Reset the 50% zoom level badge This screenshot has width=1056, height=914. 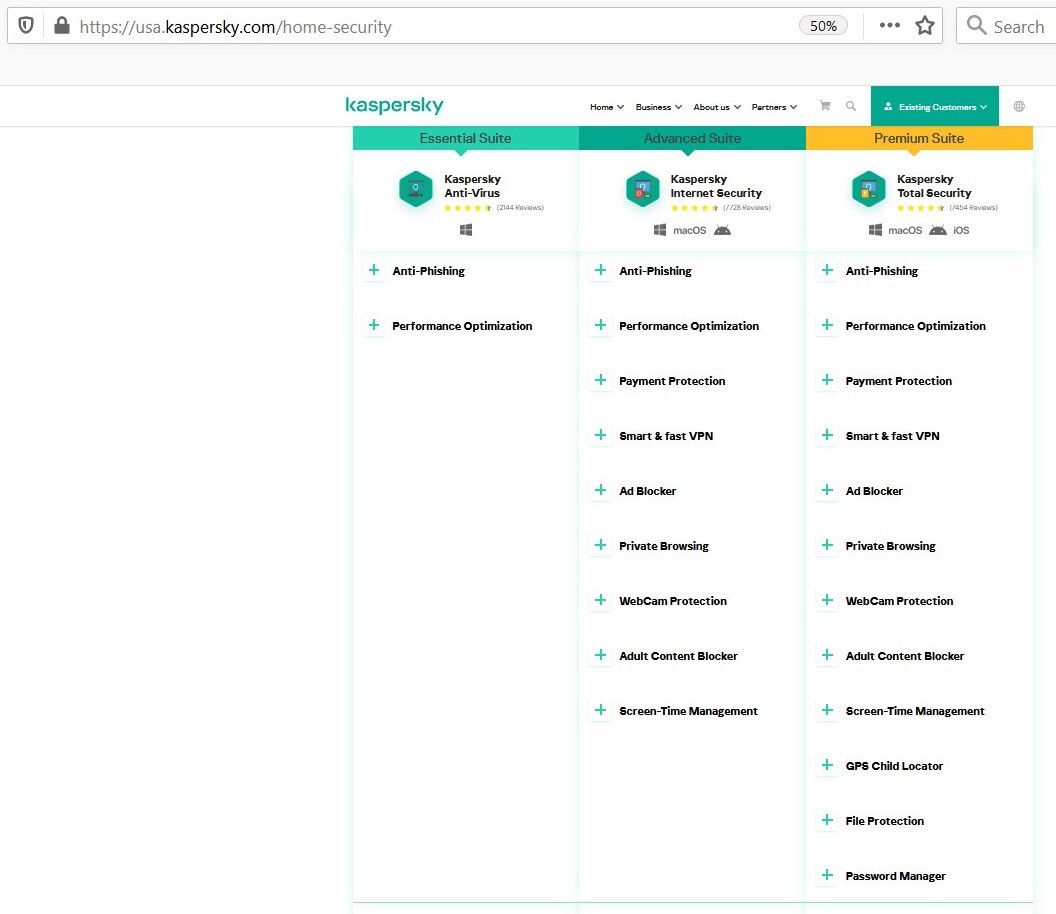(823, 26)
